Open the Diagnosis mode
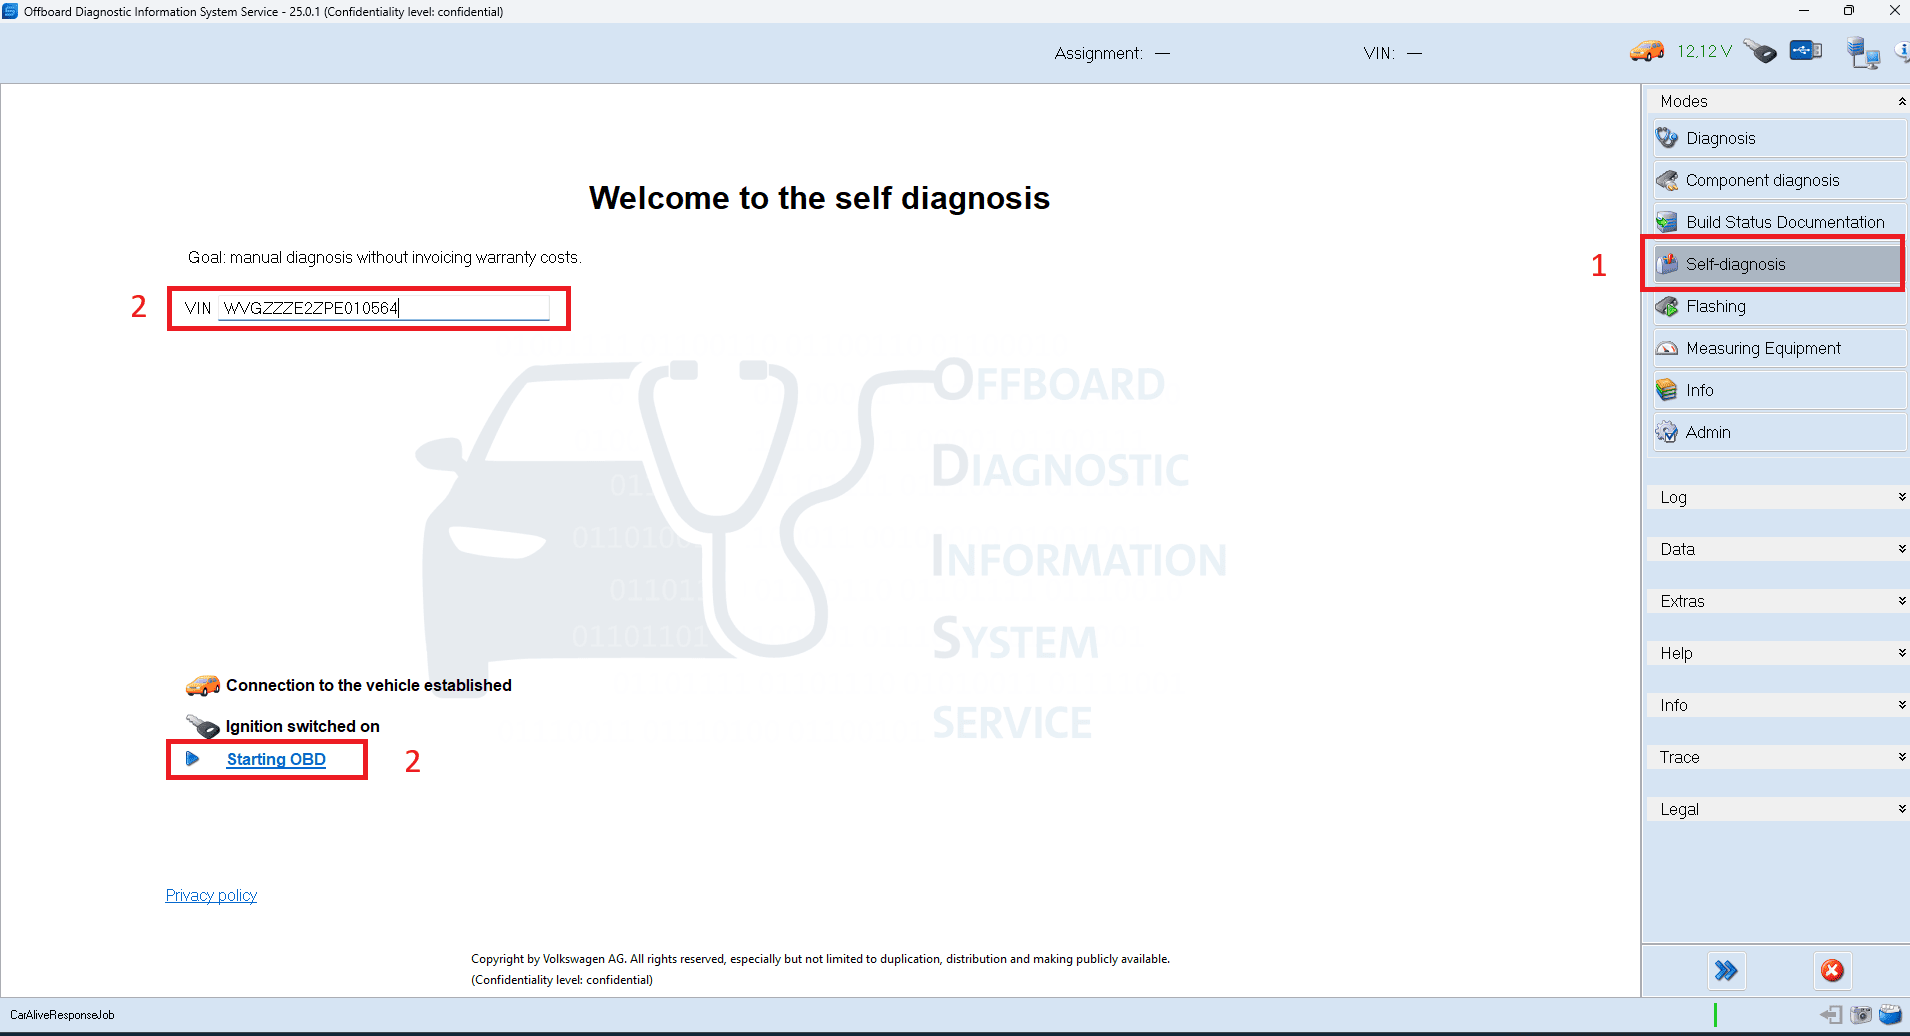Screen dimensions: 1910x1036 1778,138
